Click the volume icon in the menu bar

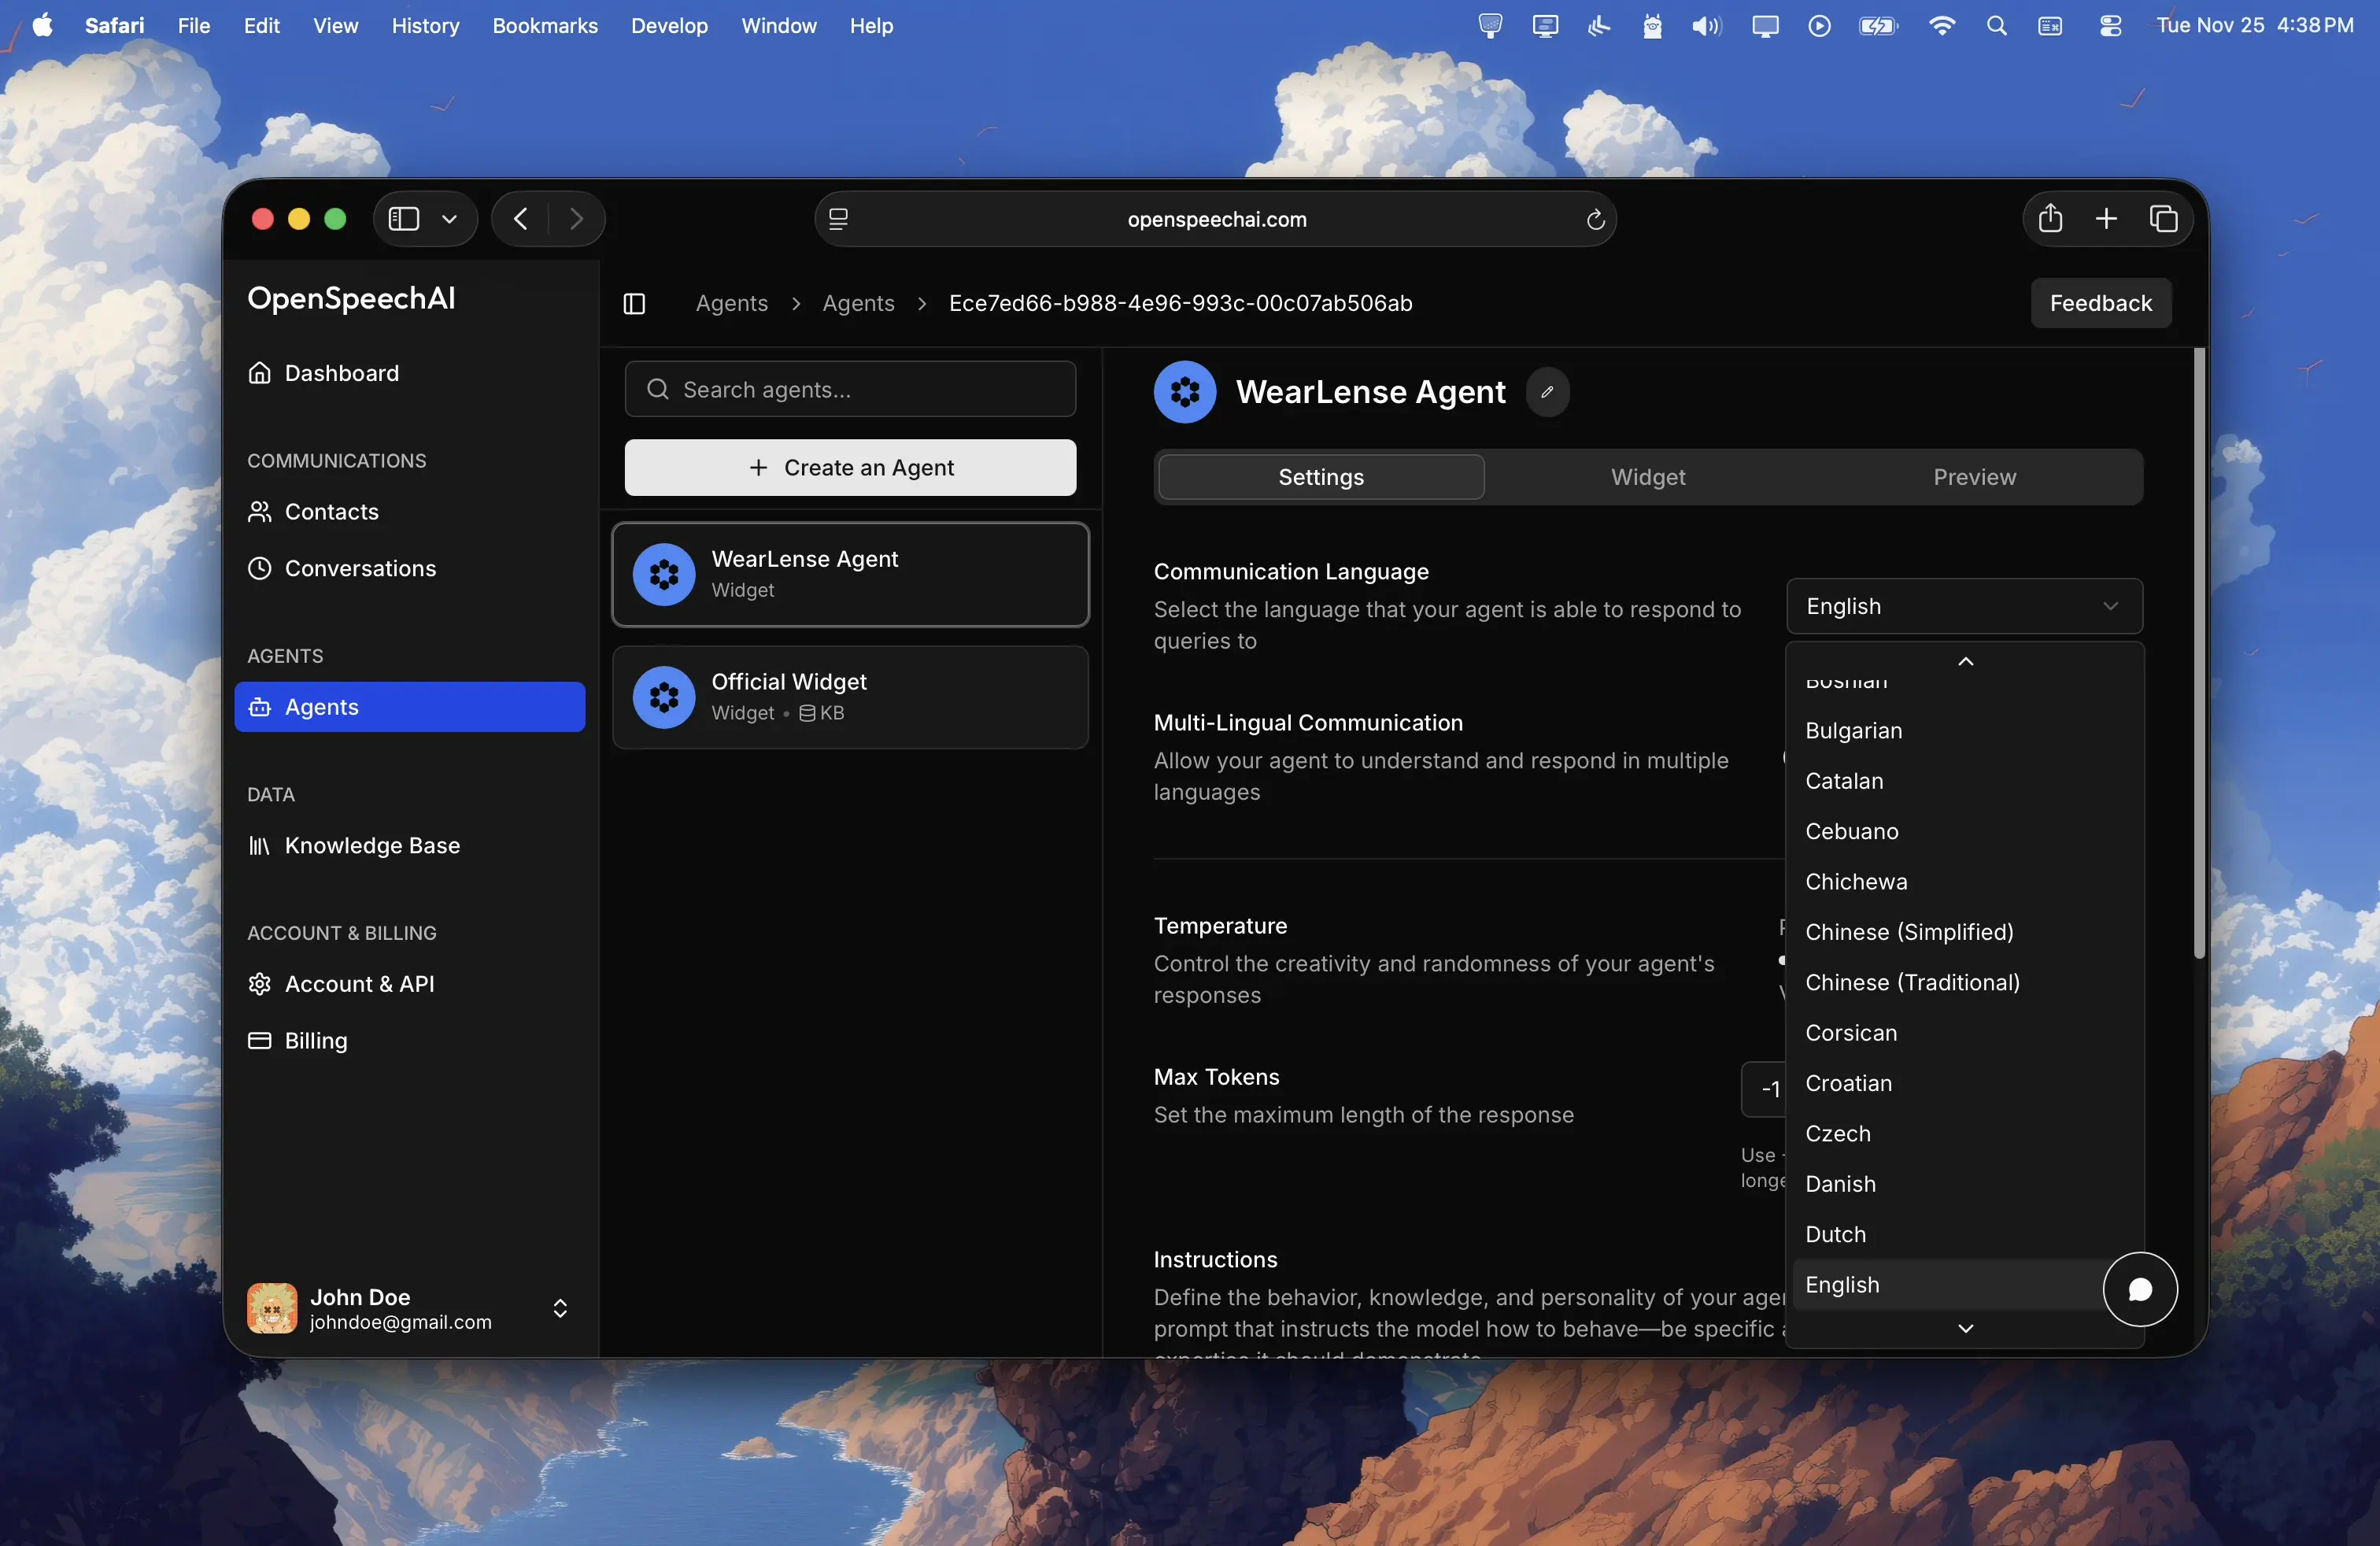point(1706,26)
